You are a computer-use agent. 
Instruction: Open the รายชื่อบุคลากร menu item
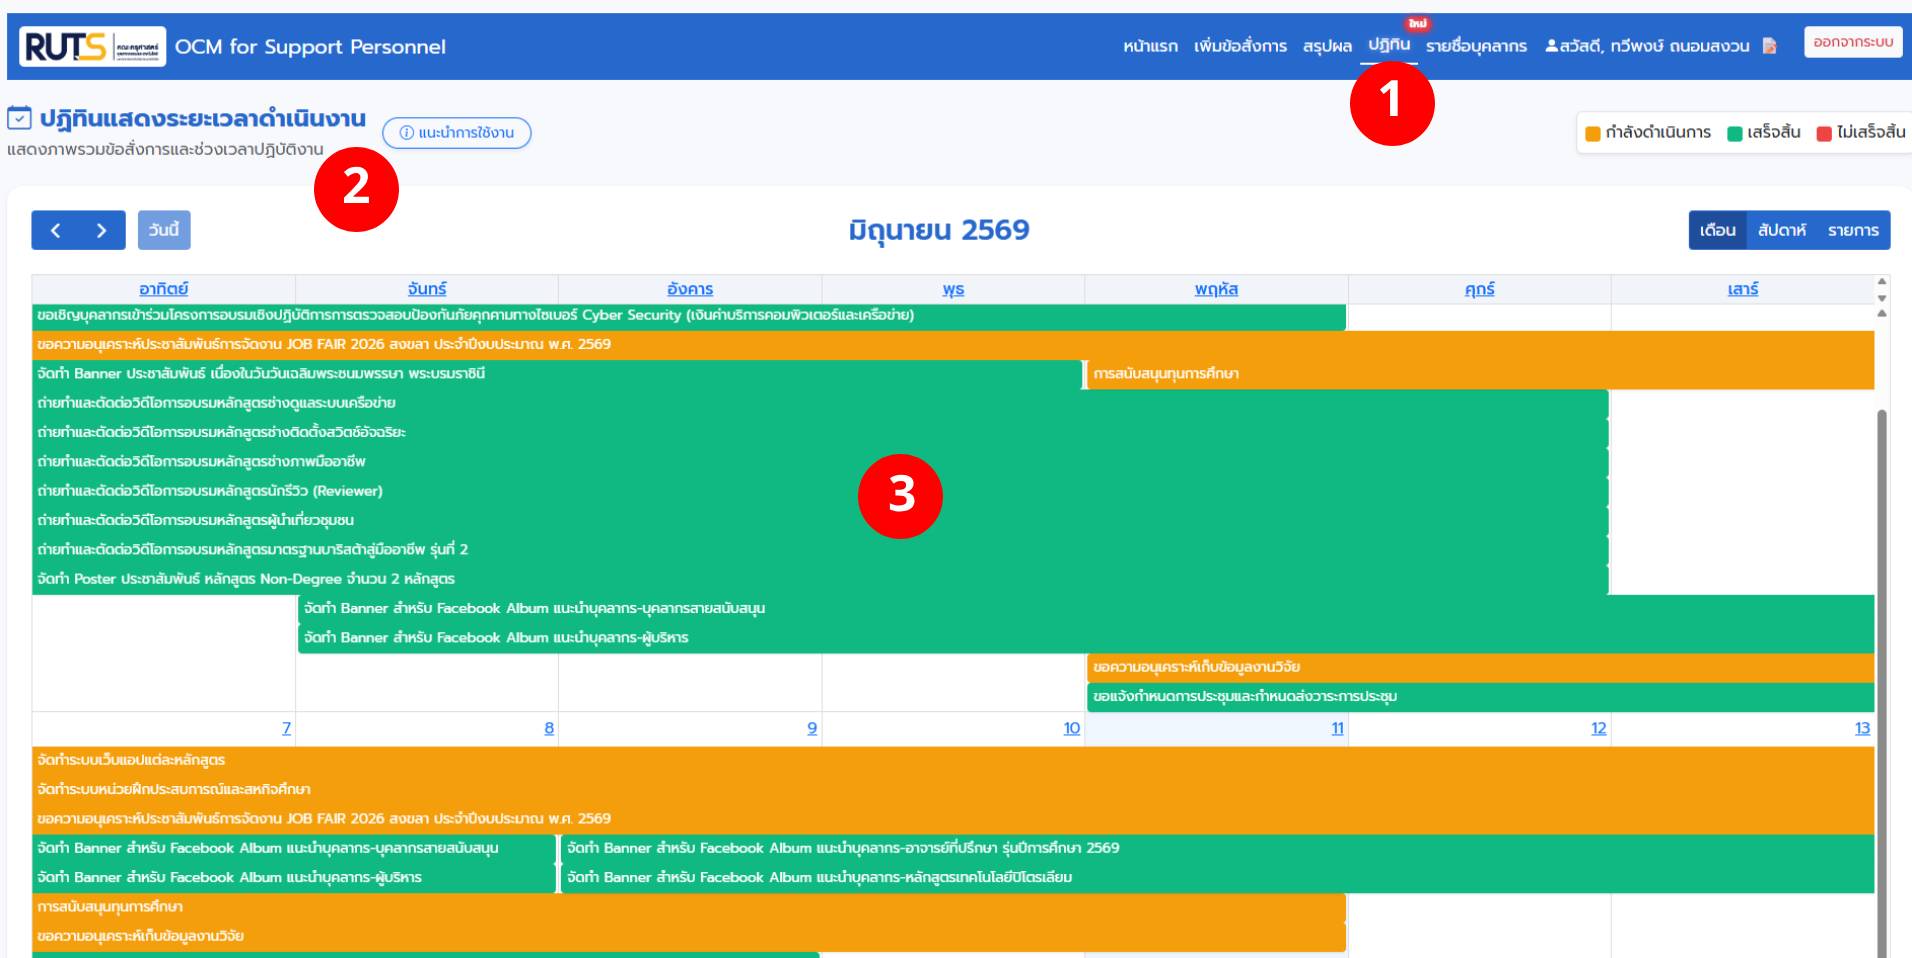[1476, 46]
